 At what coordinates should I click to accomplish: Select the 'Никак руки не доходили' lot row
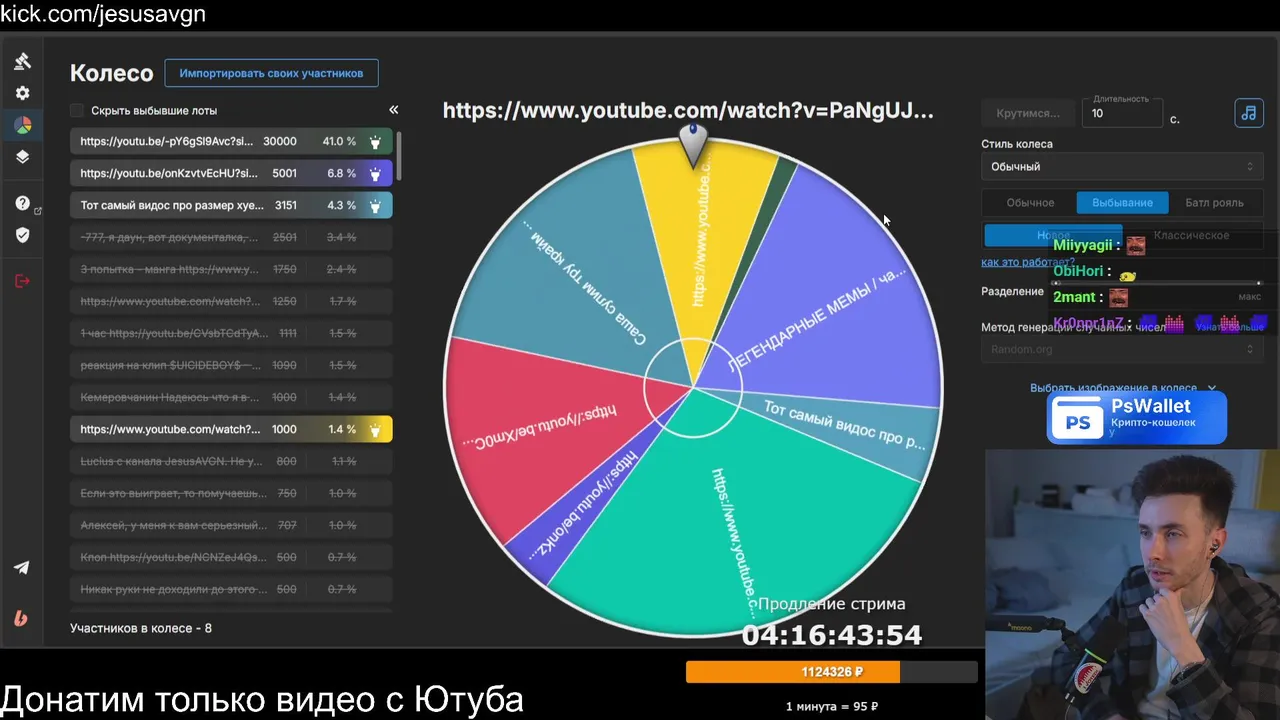[x=231, y=590]
